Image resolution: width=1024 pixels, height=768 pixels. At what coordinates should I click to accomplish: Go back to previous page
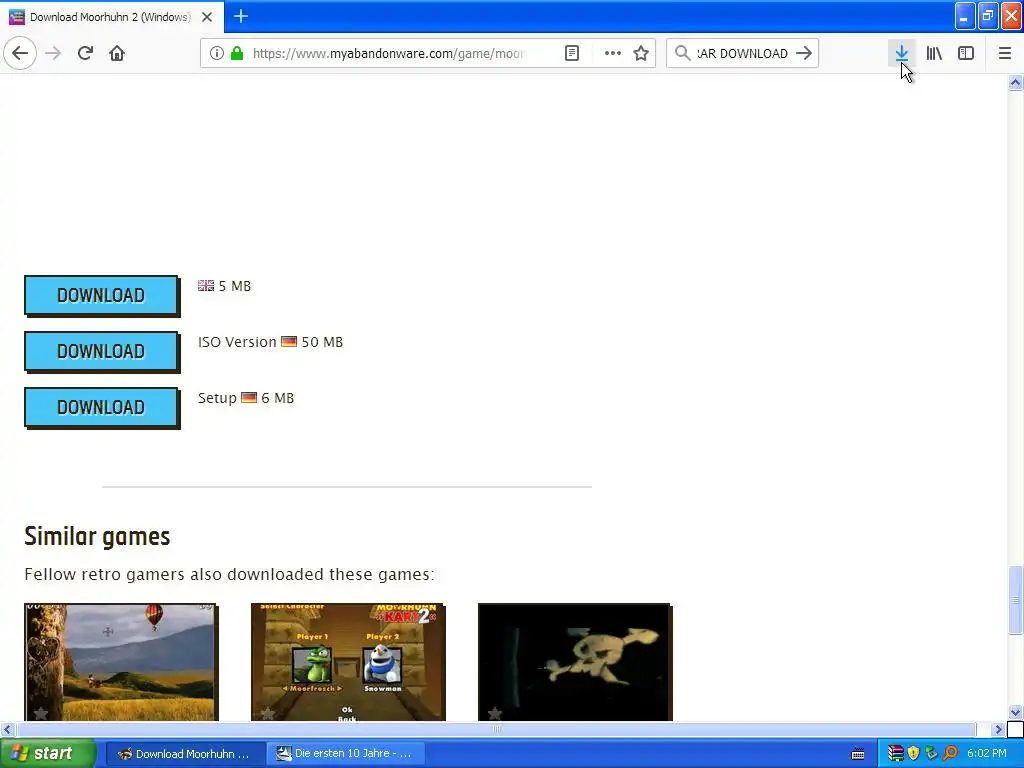pyautogui.click(x=20, y=53)
